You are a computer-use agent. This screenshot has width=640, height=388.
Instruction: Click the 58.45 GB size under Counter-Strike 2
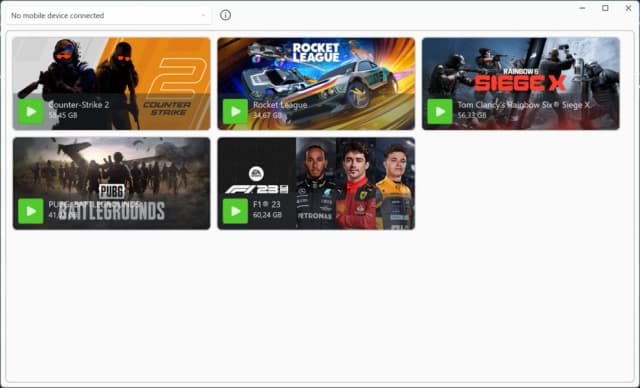63,115
